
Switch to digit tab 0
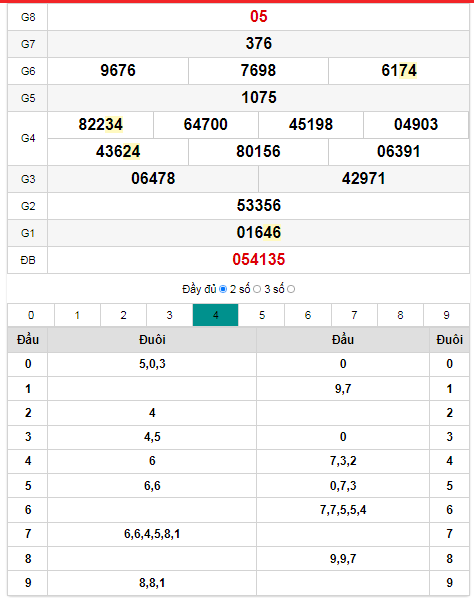(31, 315)
